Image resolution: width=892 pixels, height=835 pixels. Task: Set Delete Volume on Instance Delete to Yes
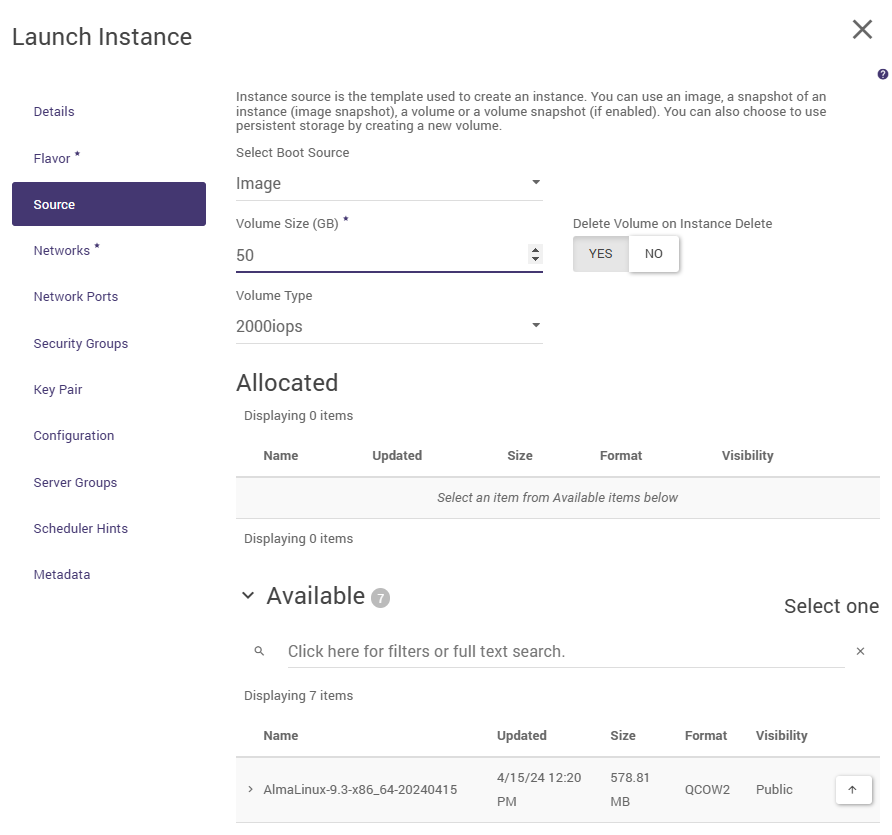[x=601, y=254]
